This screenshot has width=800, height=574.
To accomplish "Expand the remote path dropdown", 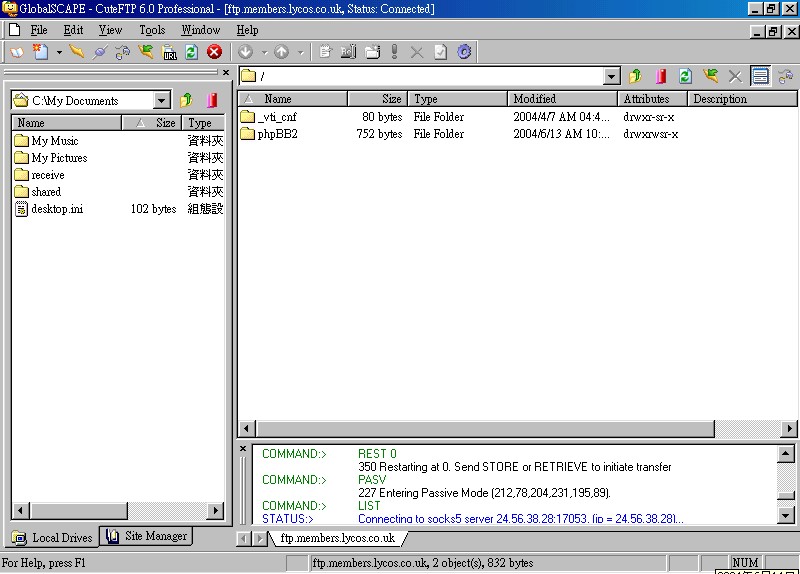I will (612, 77).
